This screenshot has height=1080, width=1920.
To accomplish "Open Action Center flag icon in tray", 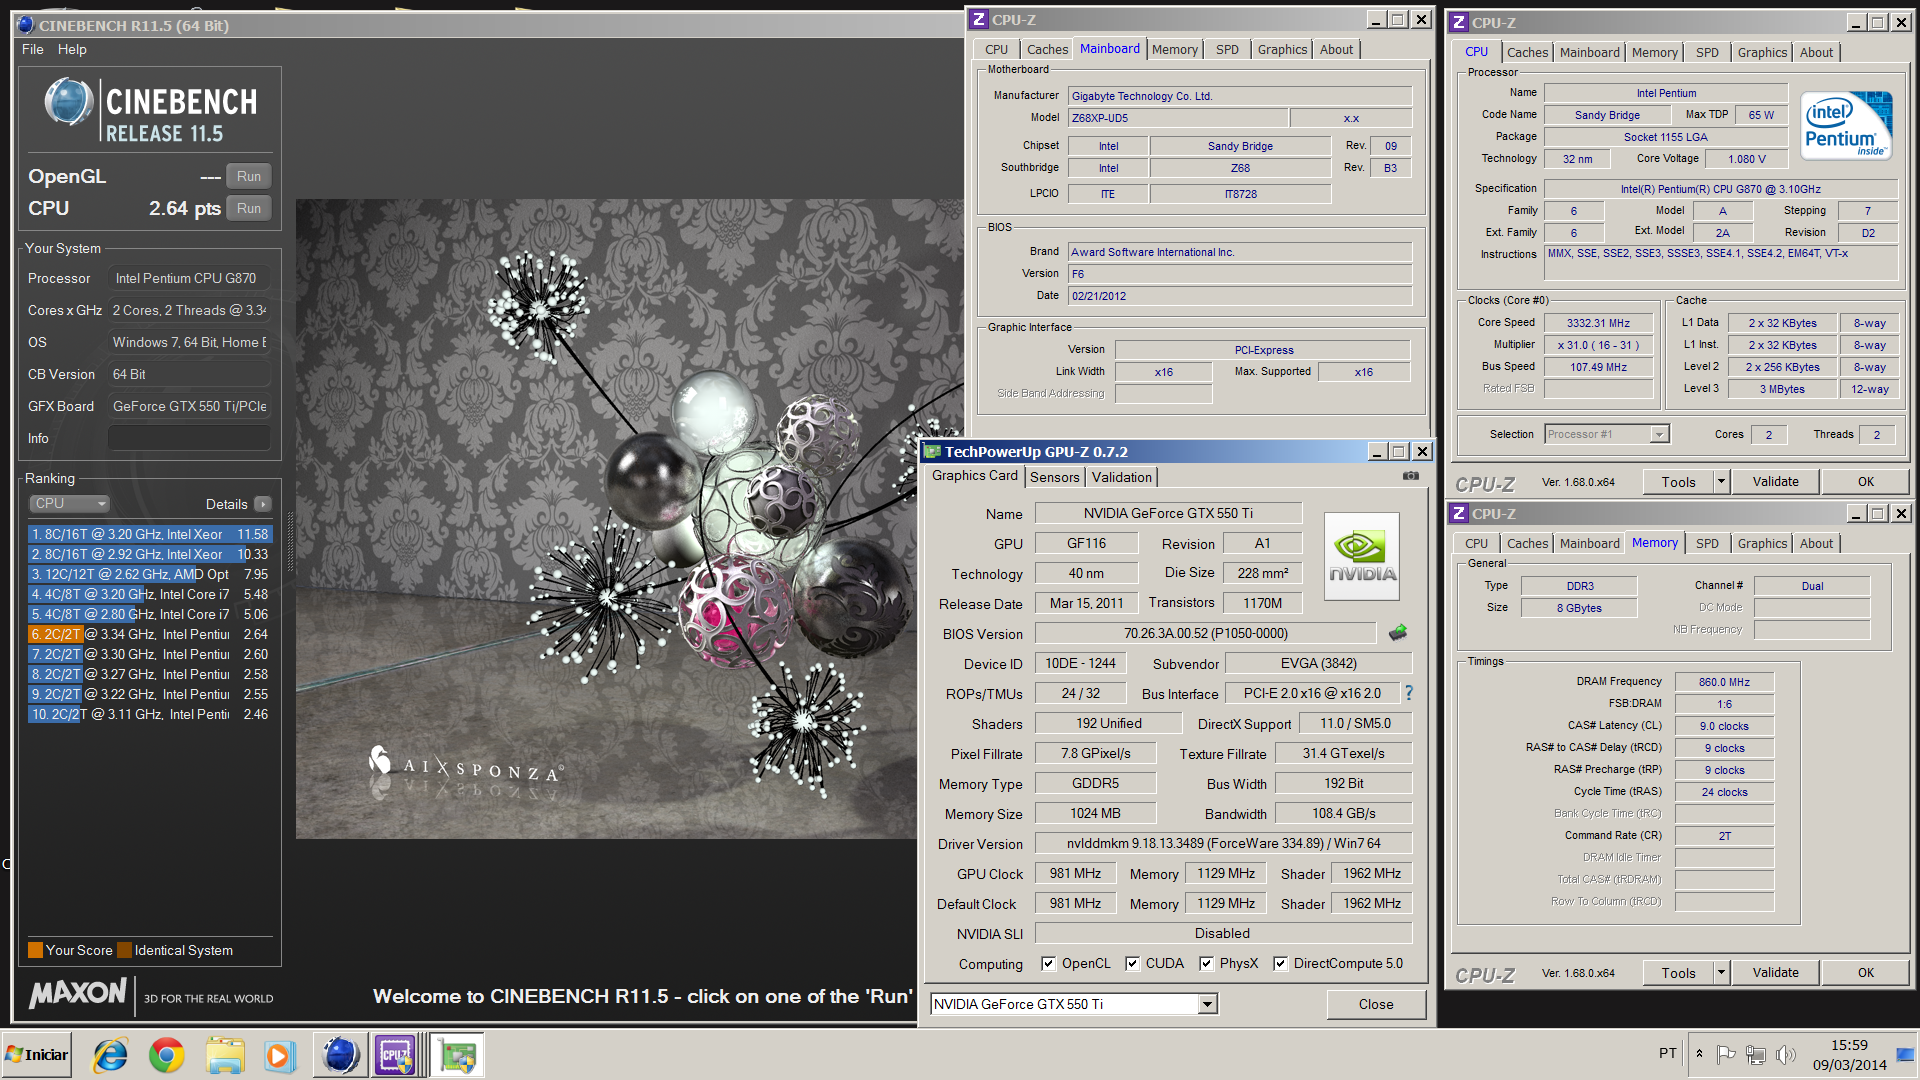I will (x=1726, y=1054).
